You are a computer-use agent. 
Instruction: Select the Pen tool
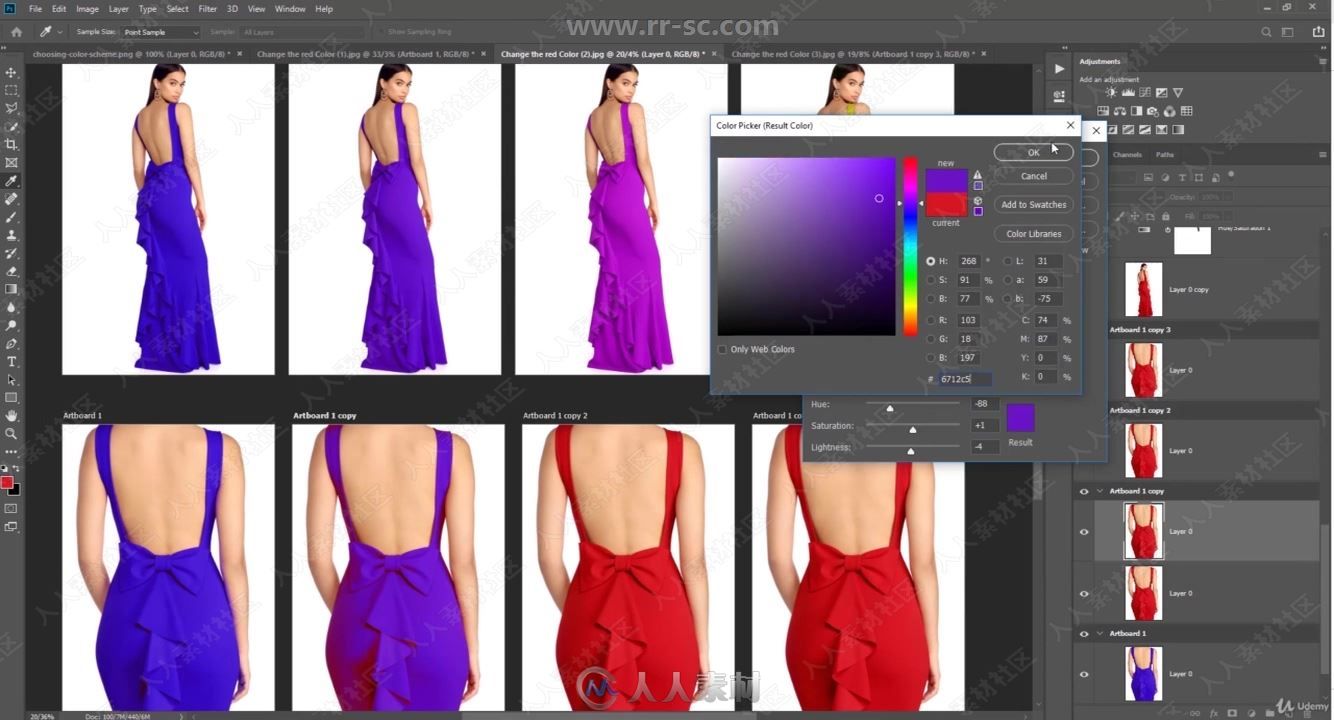11,343
